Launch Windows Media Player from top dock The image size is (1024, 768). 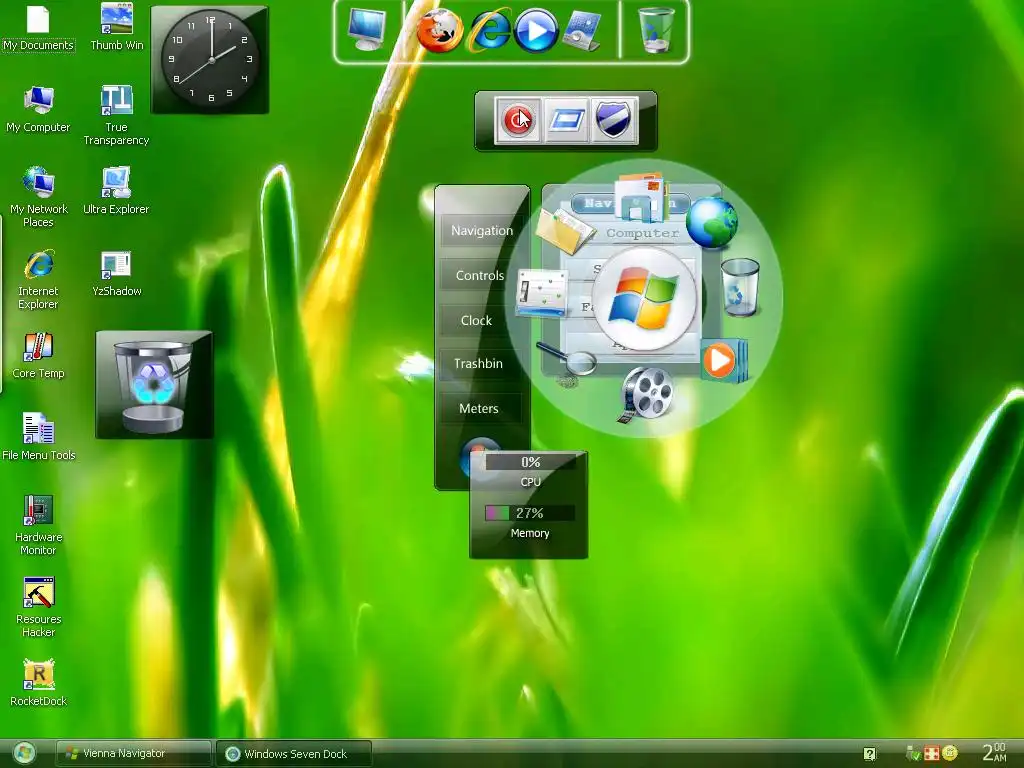(x=536, y=31)
